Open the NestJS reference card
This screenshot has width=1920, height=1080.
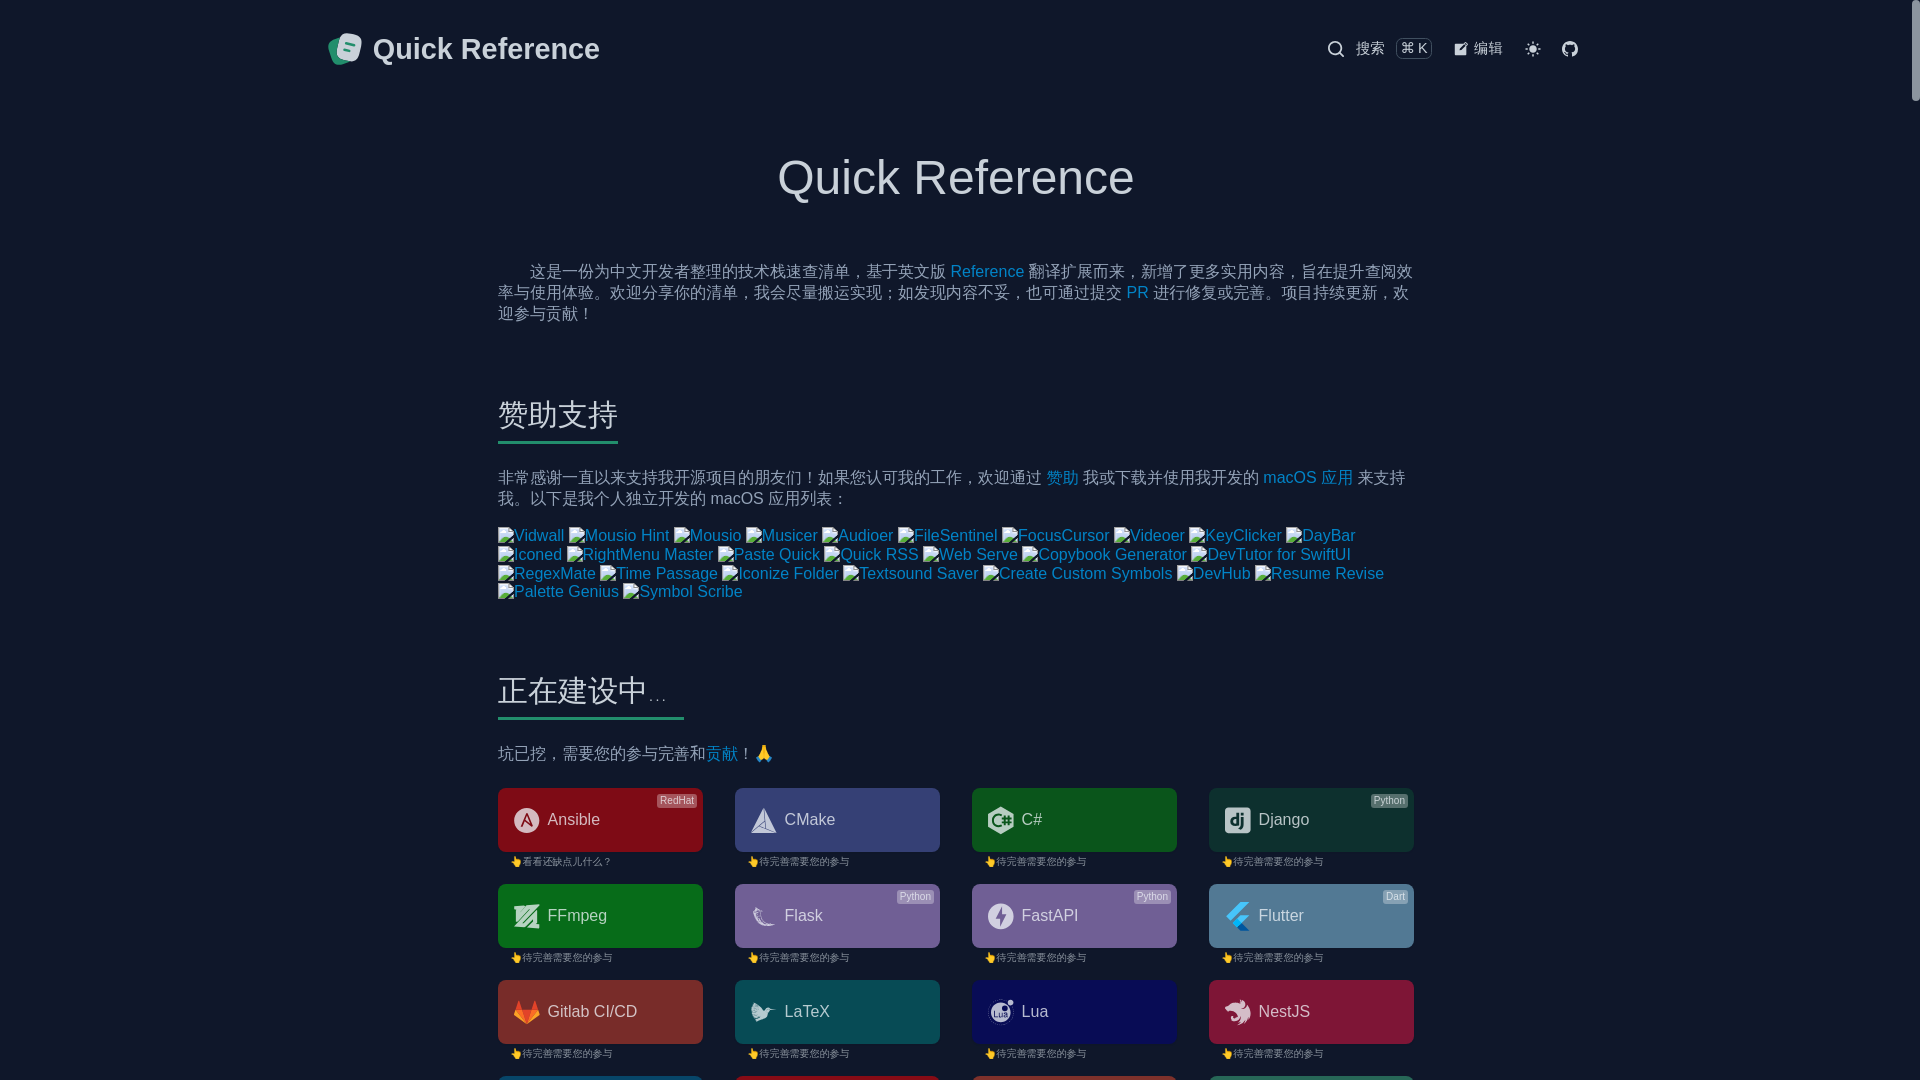pos(1311,1012)
